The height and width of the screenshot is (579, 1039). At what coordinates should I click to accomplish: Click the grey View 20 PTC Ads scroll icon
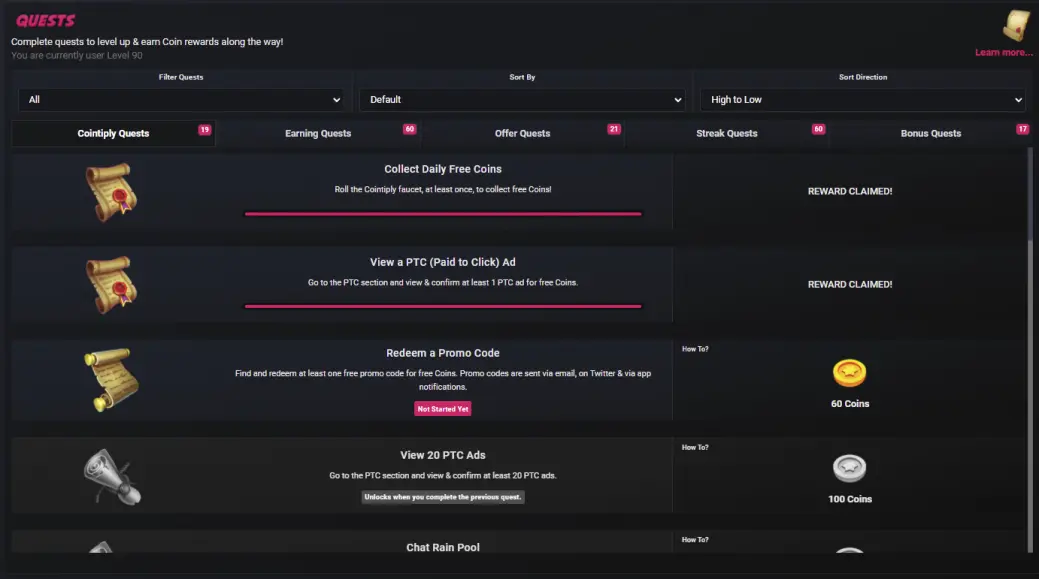pos(112,476)
